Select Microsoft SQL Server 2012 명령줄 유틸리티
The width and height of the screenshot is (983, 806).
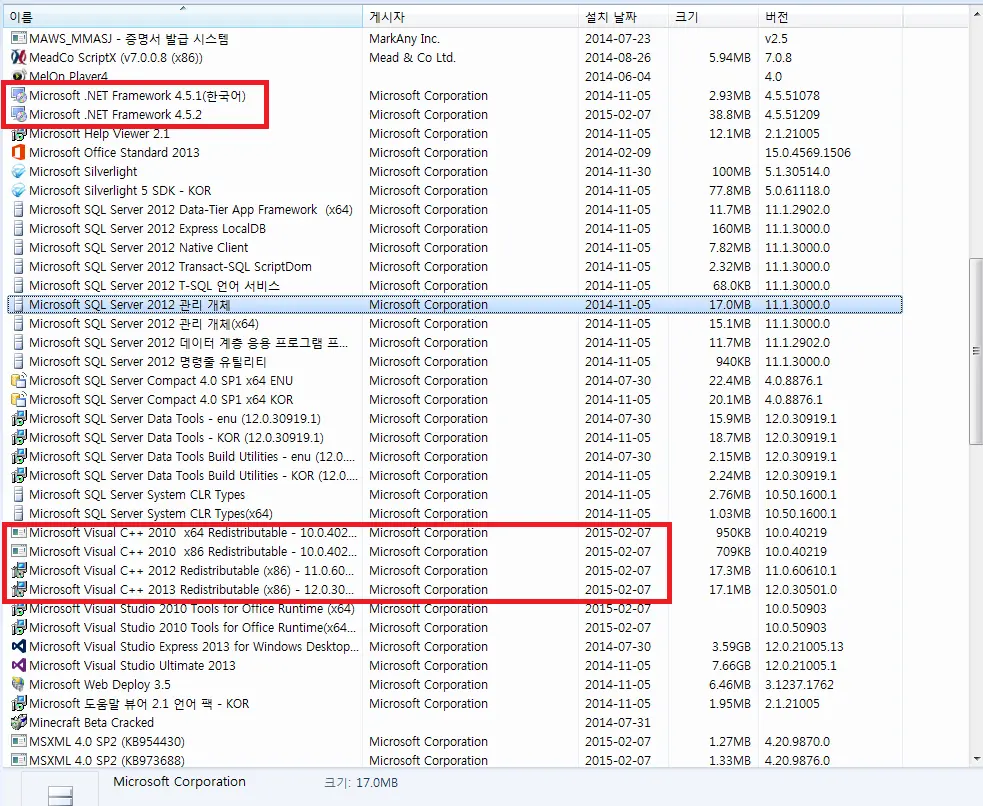point(455,362)
